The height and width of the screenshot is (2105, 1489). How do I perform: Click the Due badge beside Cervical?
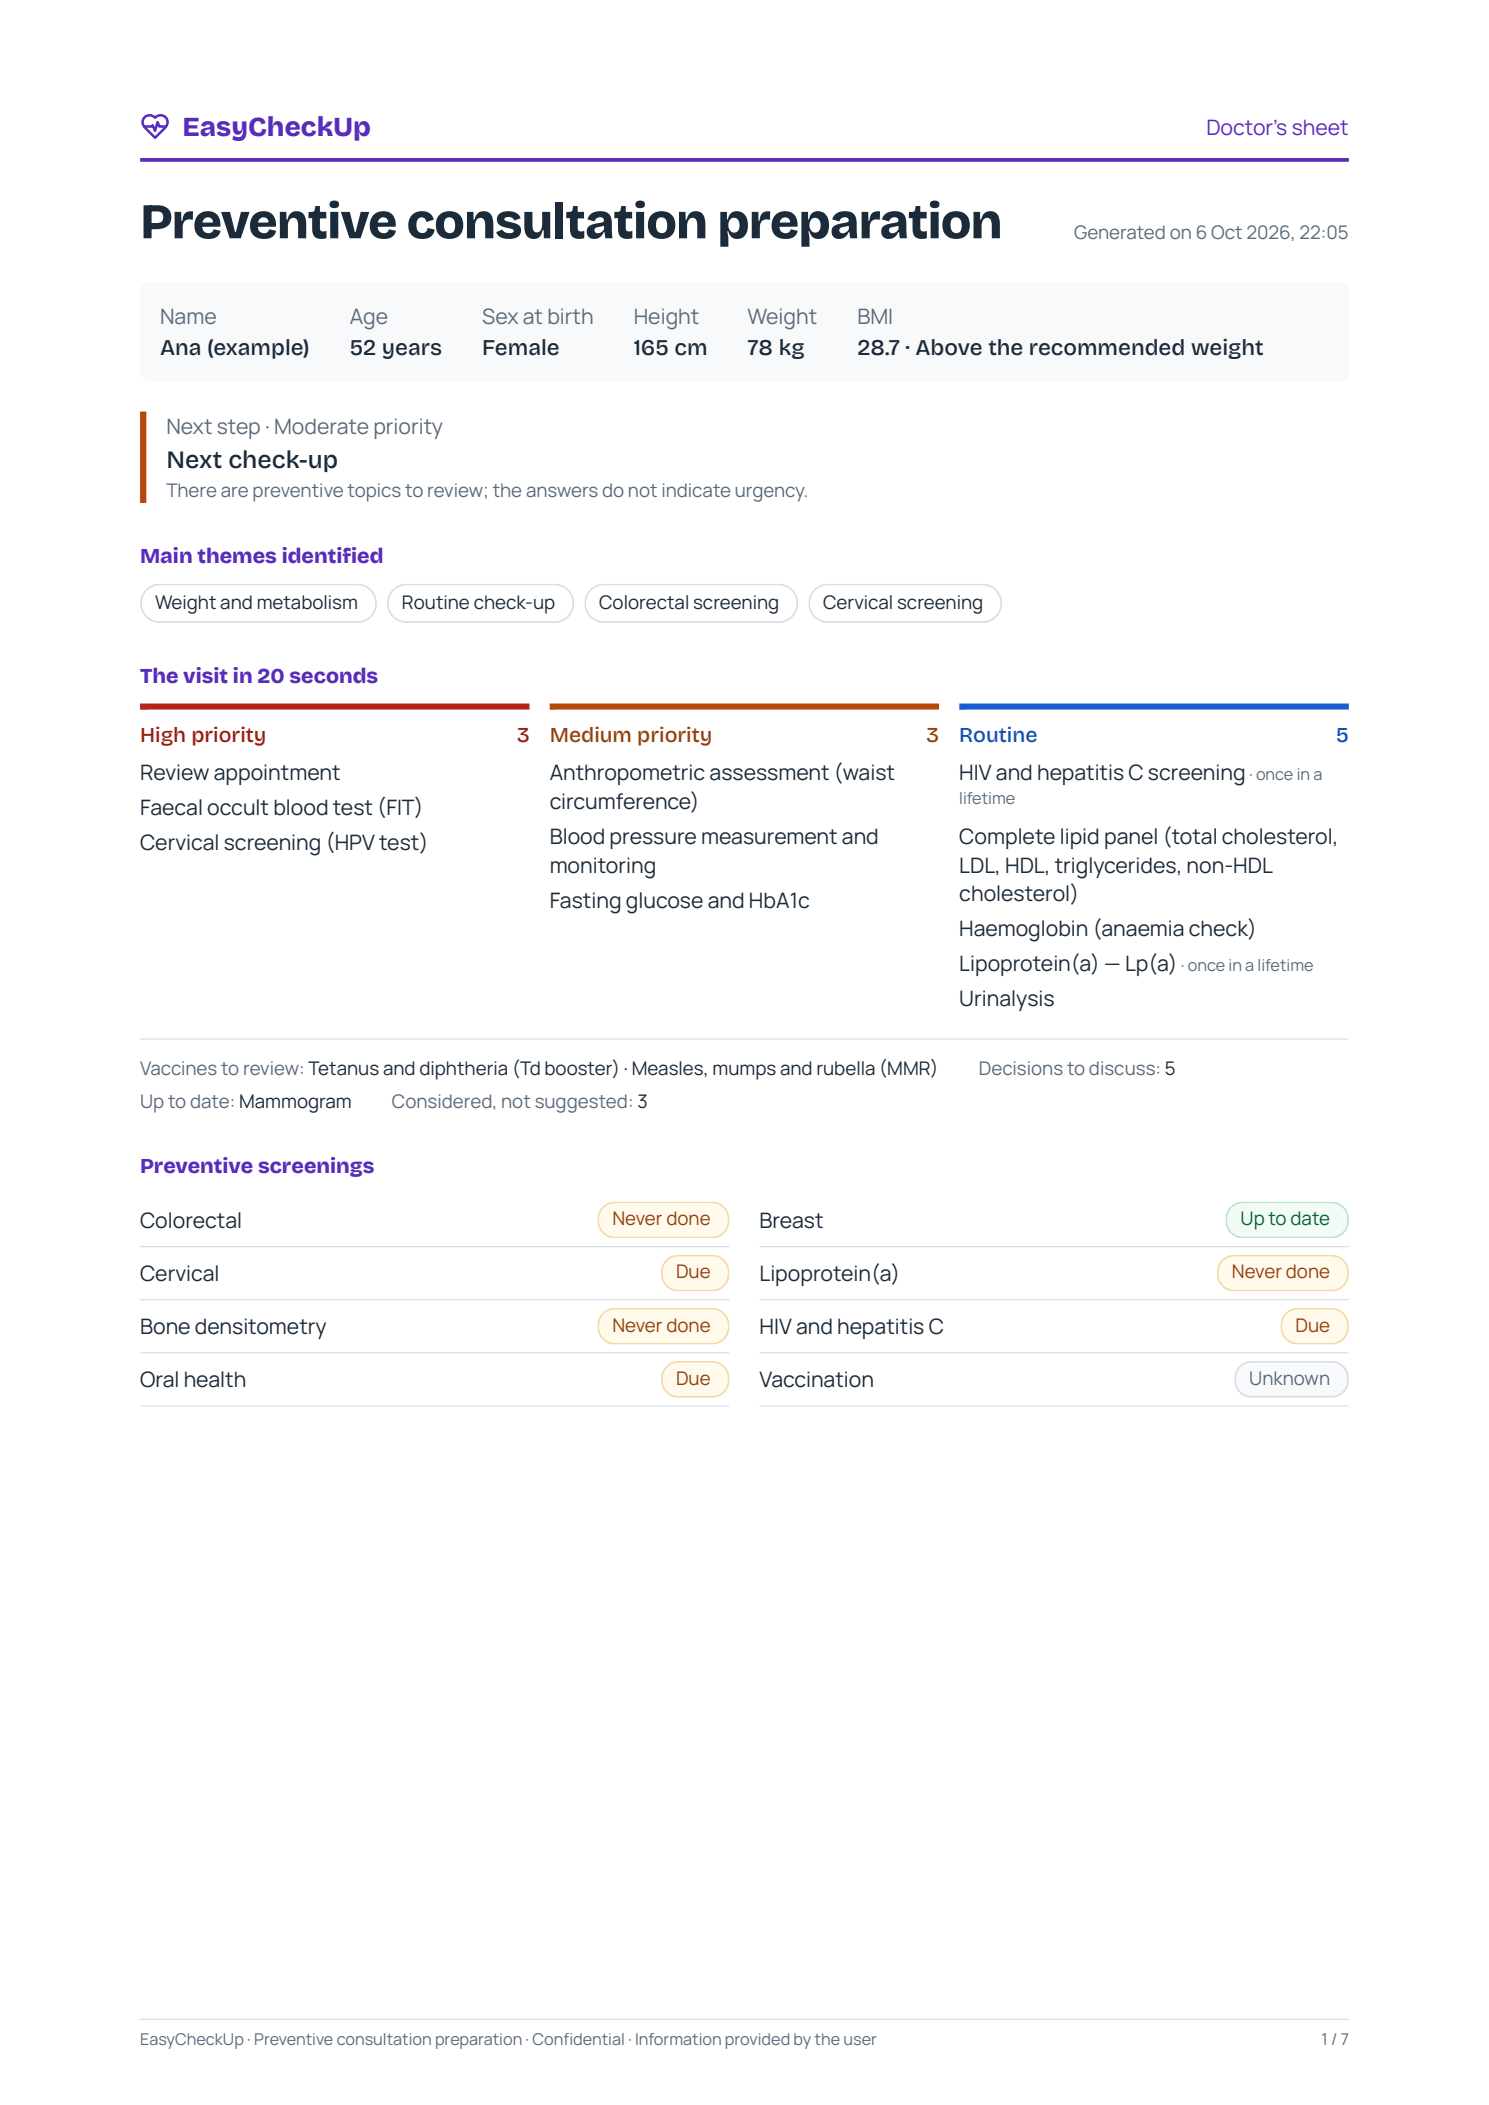[695, 1272]
